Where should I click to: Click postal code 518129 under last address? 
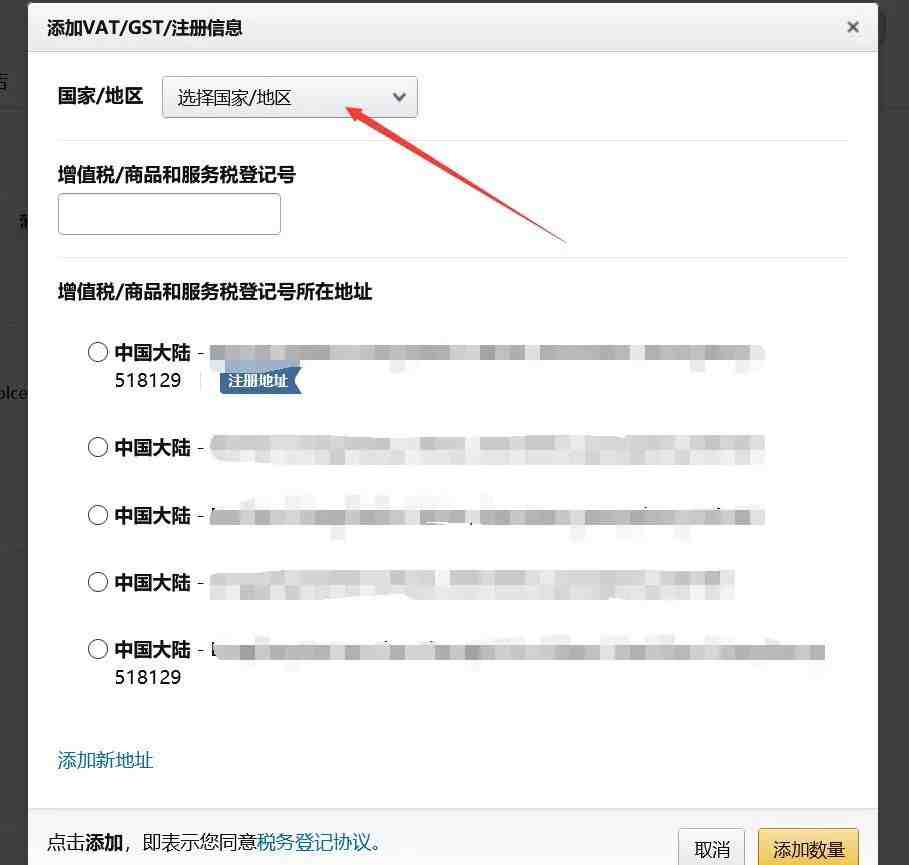[148, 677]
